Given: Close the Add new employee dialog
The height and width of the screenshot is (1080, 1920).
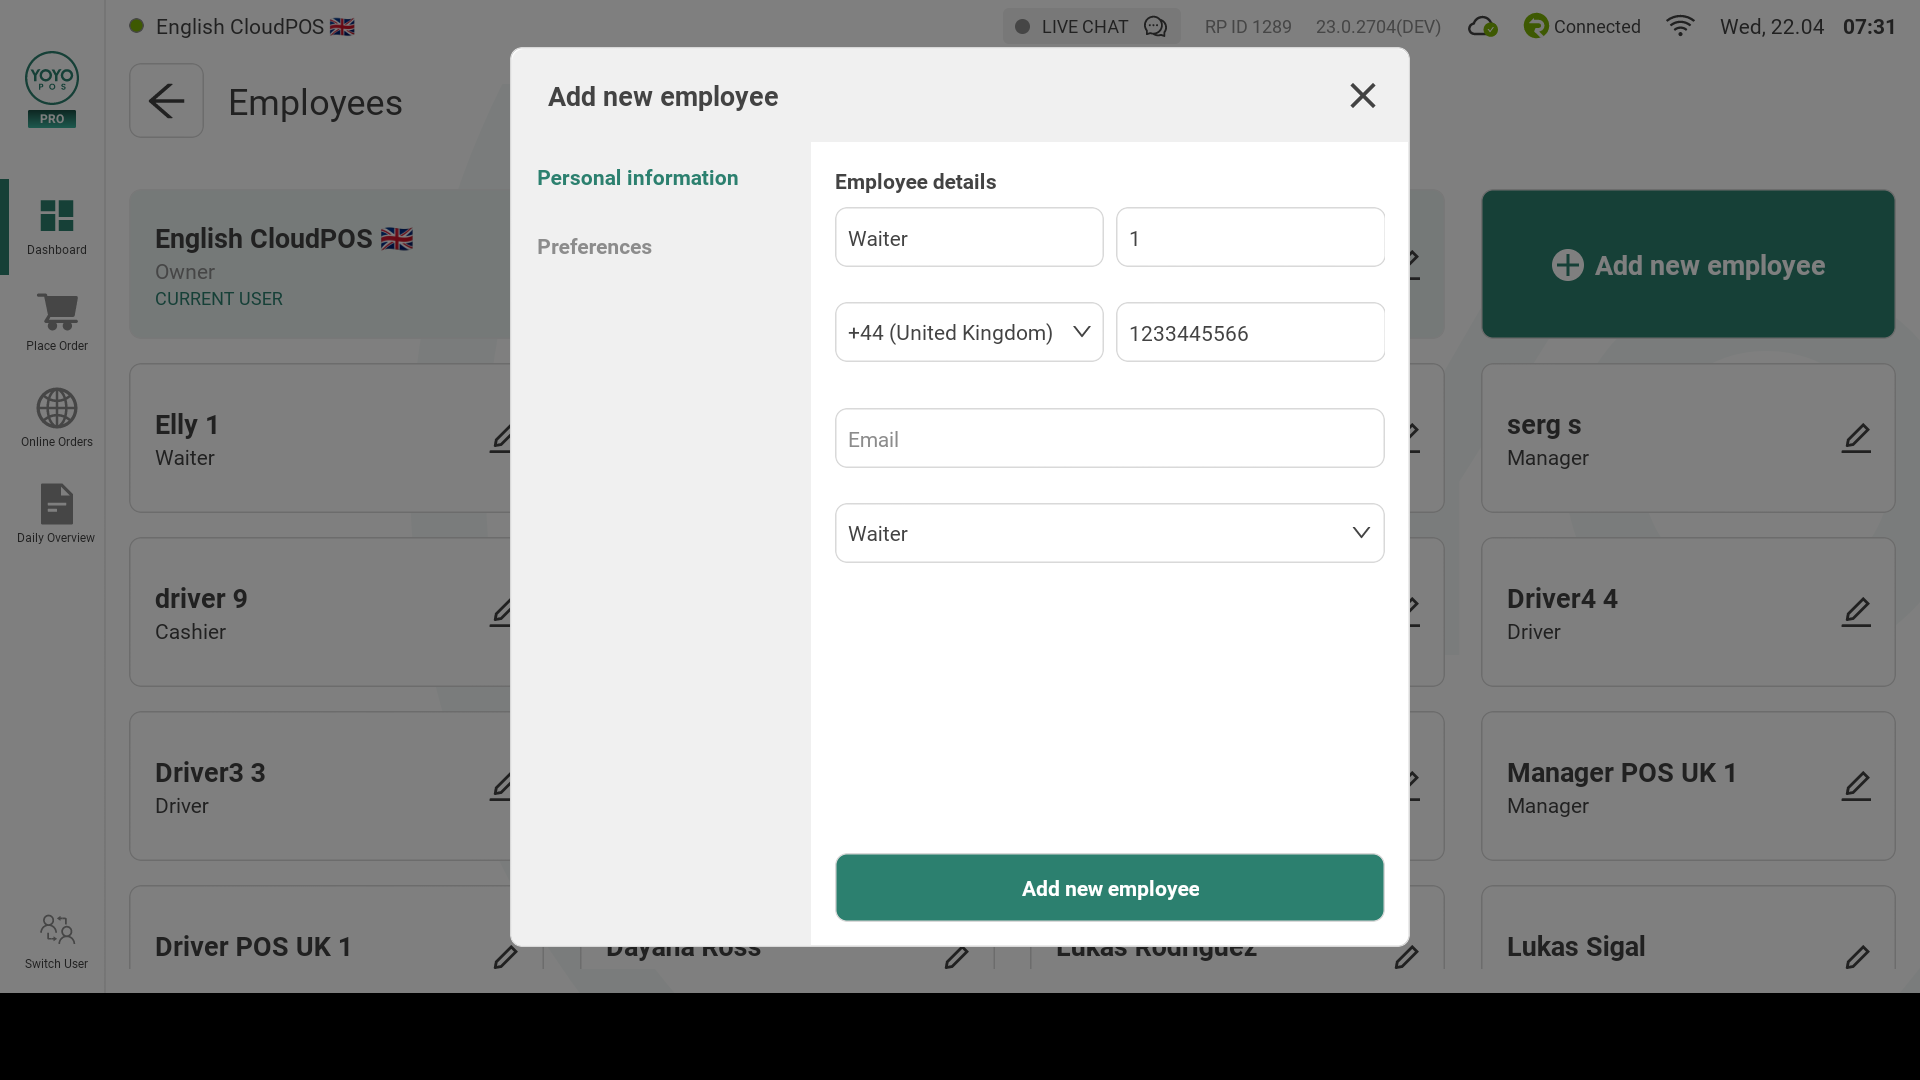Looking at the screenshot, I should click(1362, 96).
